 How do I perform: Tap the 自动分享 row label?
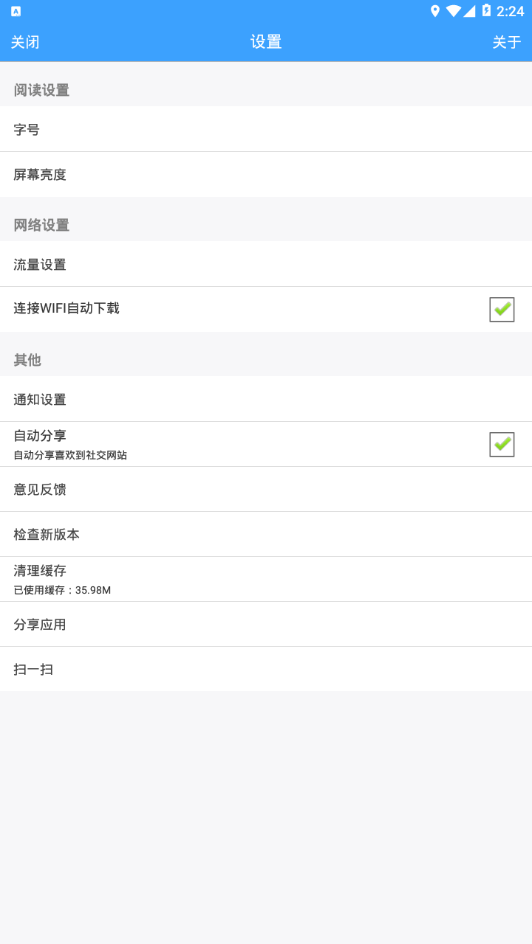click(x=40, y=436)
